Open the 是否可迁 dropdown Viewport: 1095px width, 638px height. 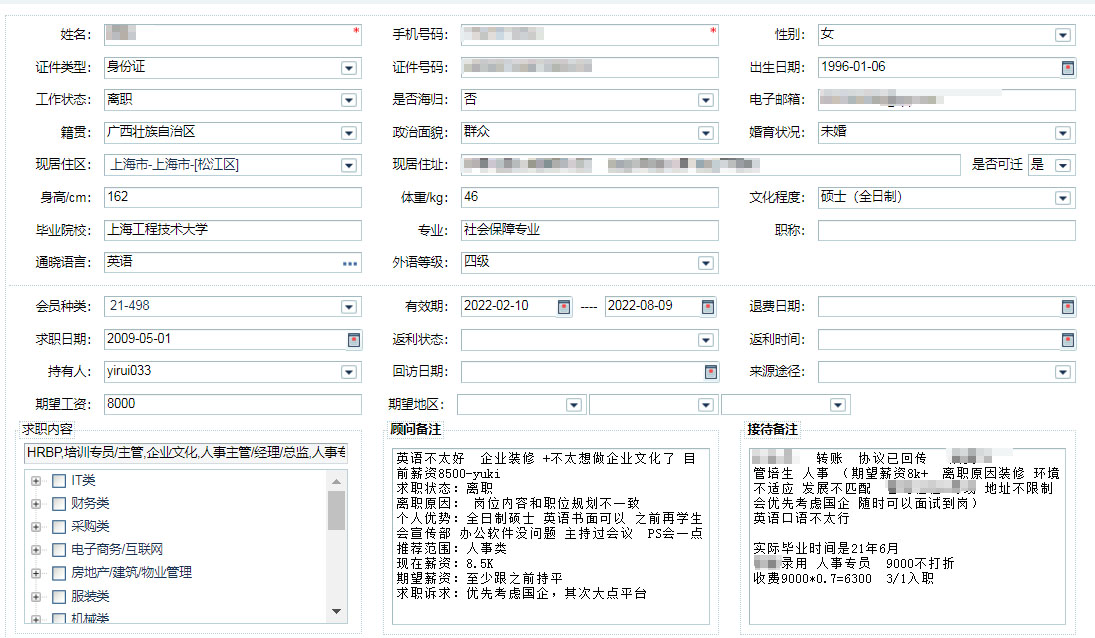pyautogui.click(x=1063, y=165)
